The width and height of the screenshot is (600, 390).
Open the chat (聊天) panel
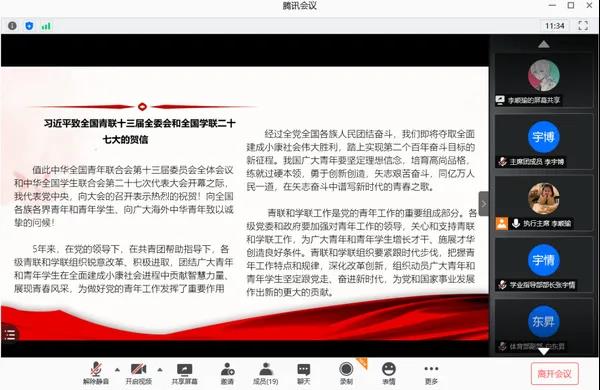pyautogui.click(x=304, y=373)
